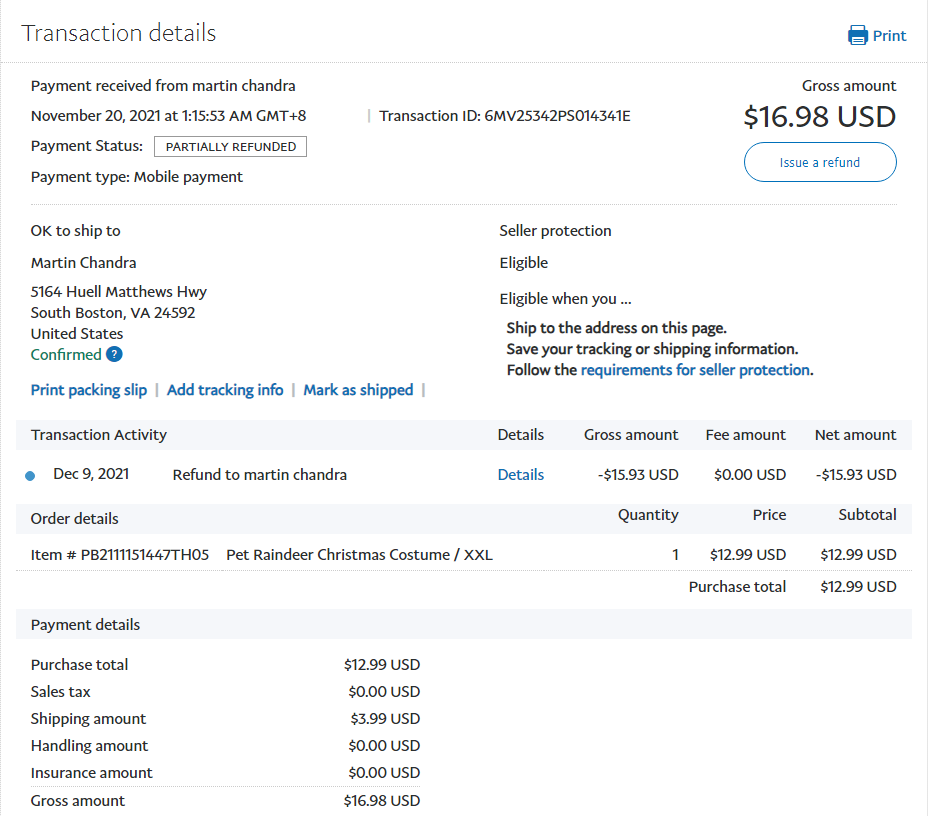Image resolution: width=928 pixels, height=816 pixels.
Task: Choose Mark as shipped
Action: coord(358,390)
